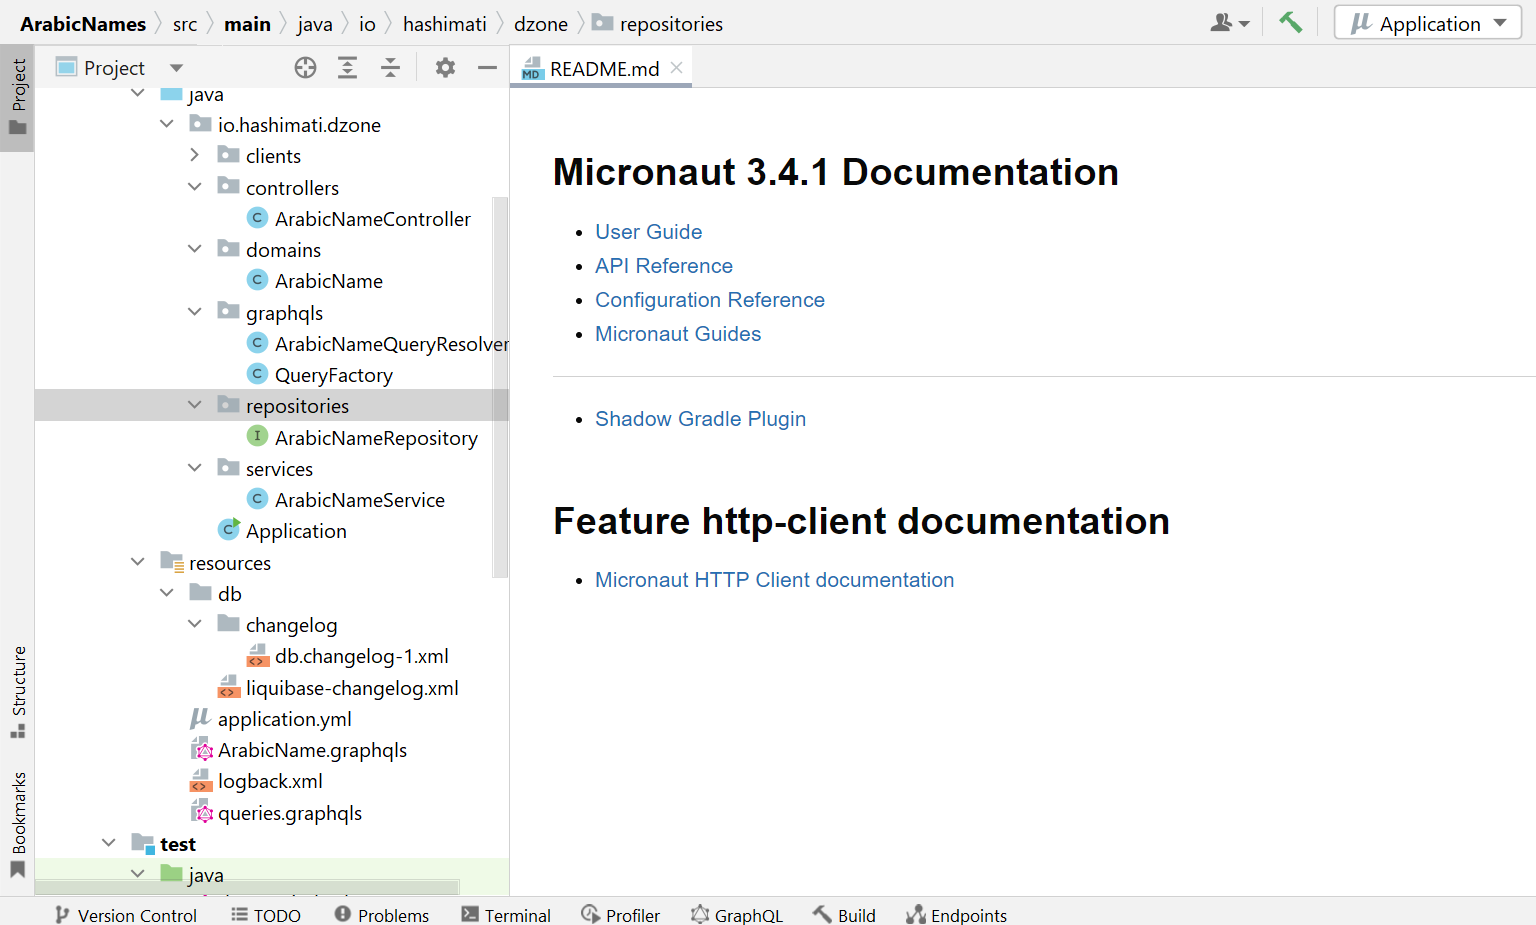Image resolution: width=1536 pixels, height=925 pixels.
Task: Click the liquibase-changelog.xml file icon
Action: coord(229,687)
